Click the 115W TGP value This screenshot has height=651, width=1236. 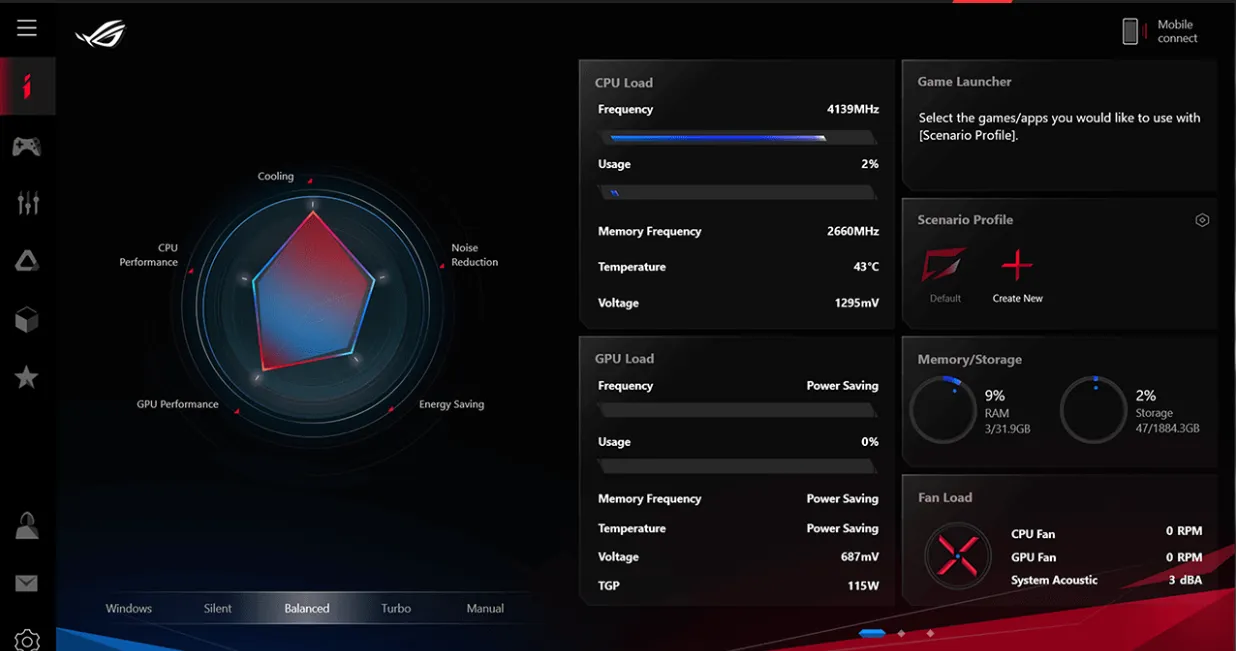pyautogui.click(x=864, y=586)
